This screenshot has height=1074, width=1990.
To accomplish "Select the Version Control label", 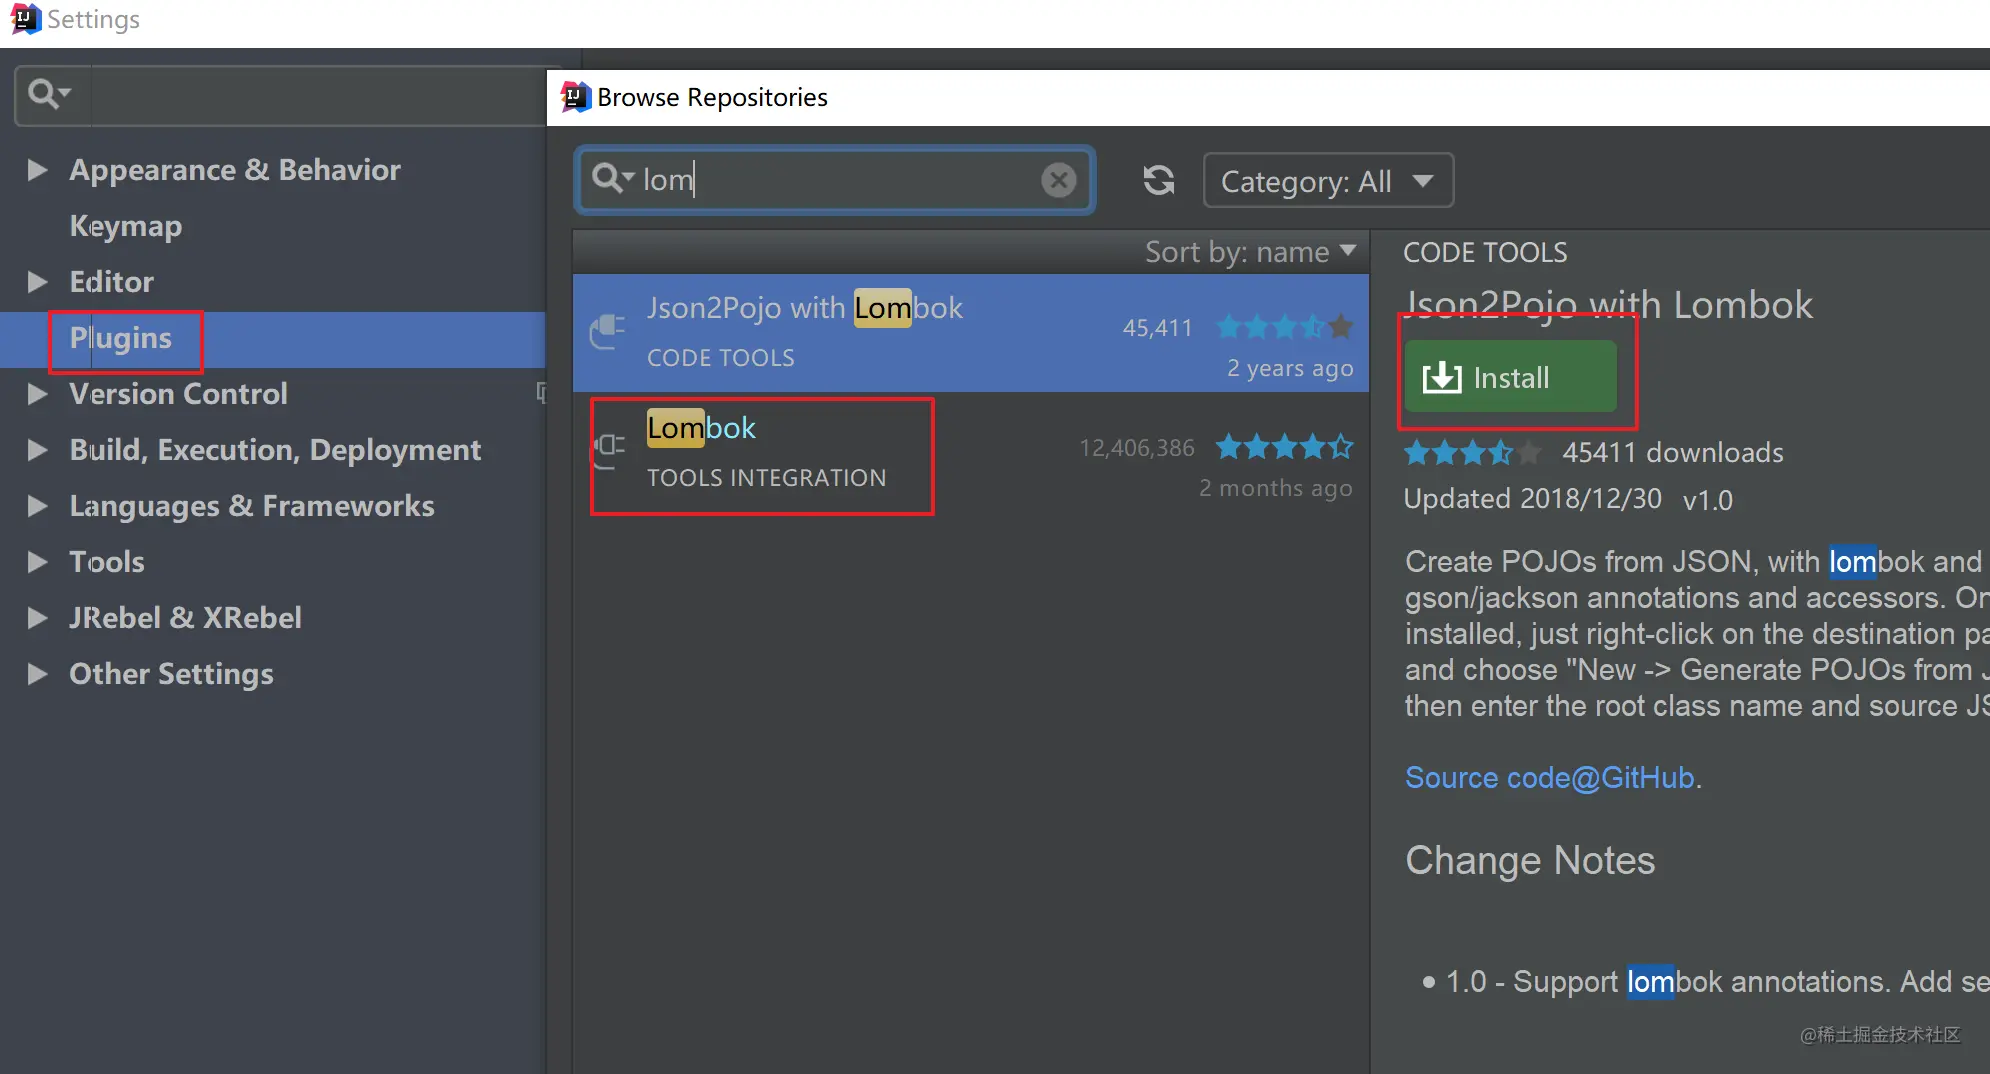I will point(178,394).
